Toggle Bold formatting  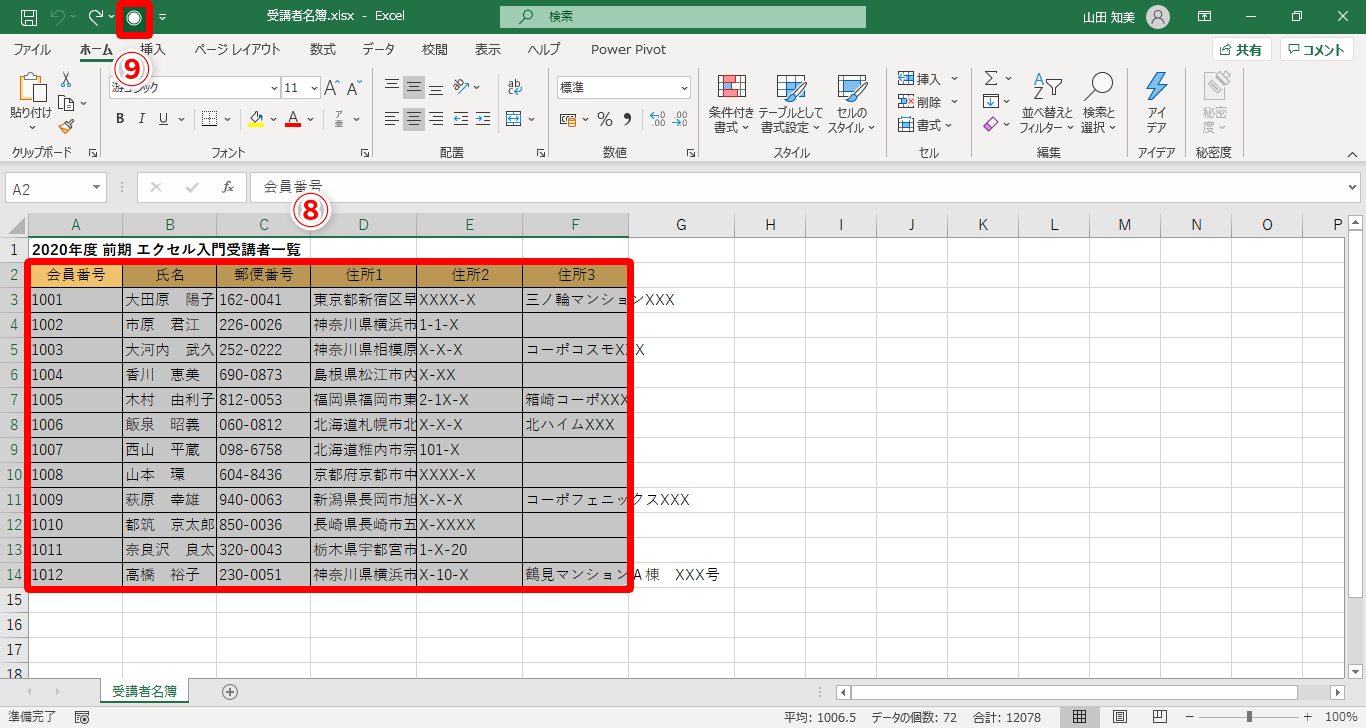click(x=119, y=119)
